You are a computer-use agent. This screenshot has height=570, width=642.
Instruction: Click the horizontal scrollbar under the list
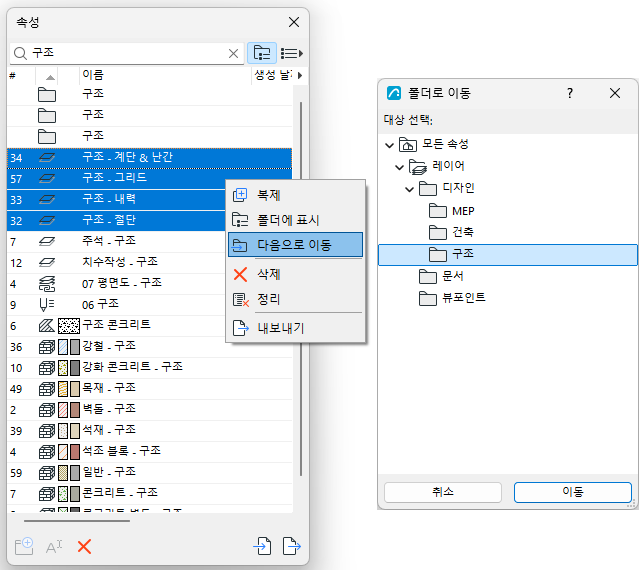(77, 521)
